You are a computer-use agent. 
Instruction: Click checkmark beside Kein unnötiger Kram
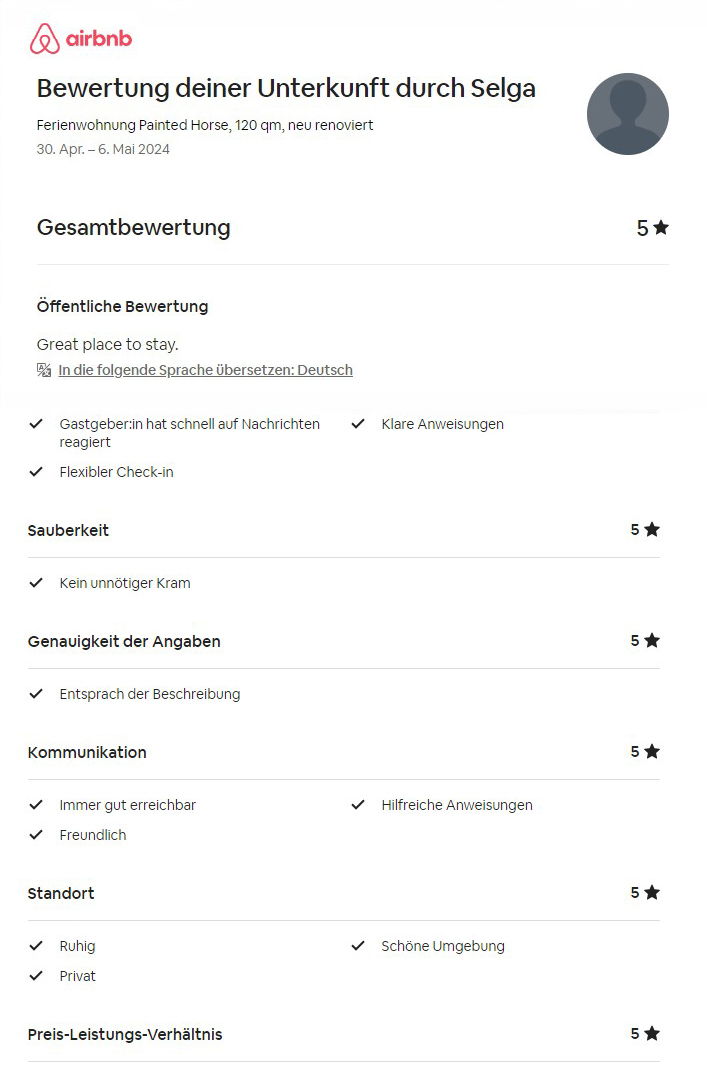click(x=36, y=583)
